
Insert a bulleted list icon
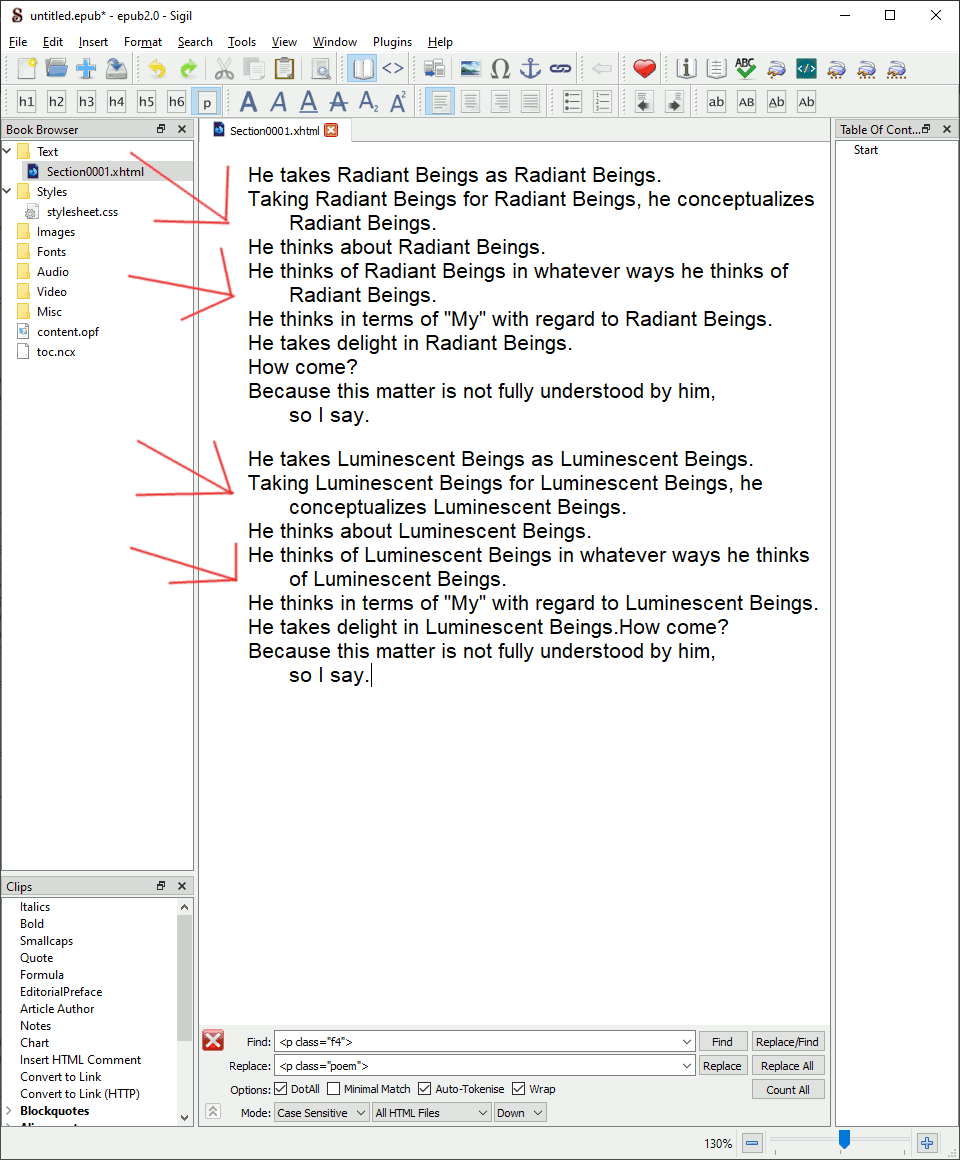572,101
